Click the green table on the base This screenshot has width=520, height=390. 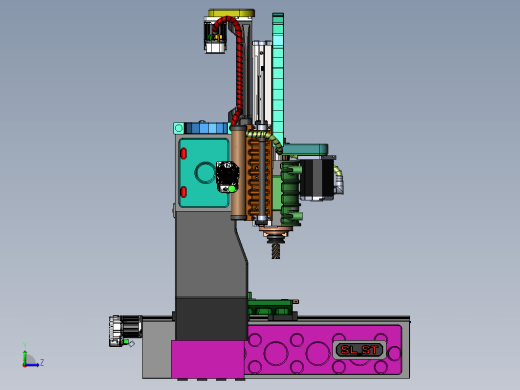pyautogui.click(x=271, y=307)
